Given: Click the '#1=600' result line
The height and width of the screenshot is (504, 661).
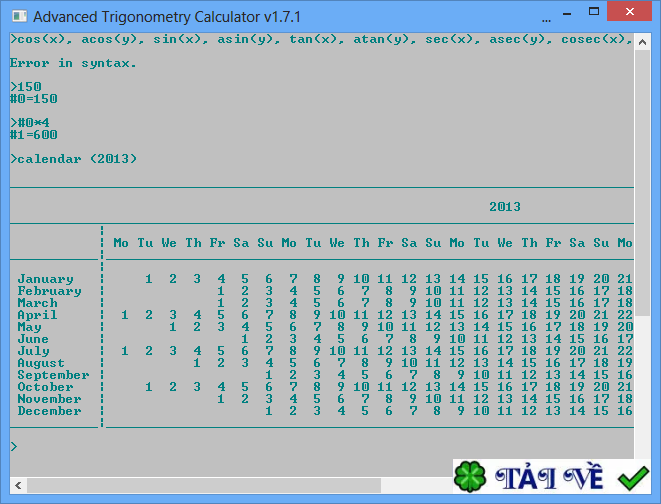Looking at the screenshot, I should point(34,135).
